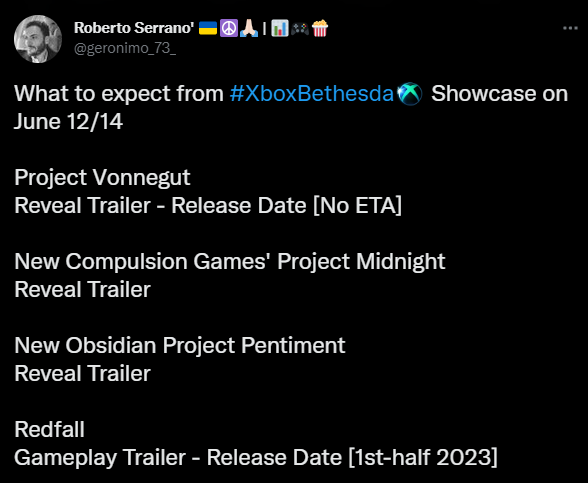Click 'Reveal Trailer' under Project Pentiment
This screenshot has height=483, width=588.
coord(82,374)
